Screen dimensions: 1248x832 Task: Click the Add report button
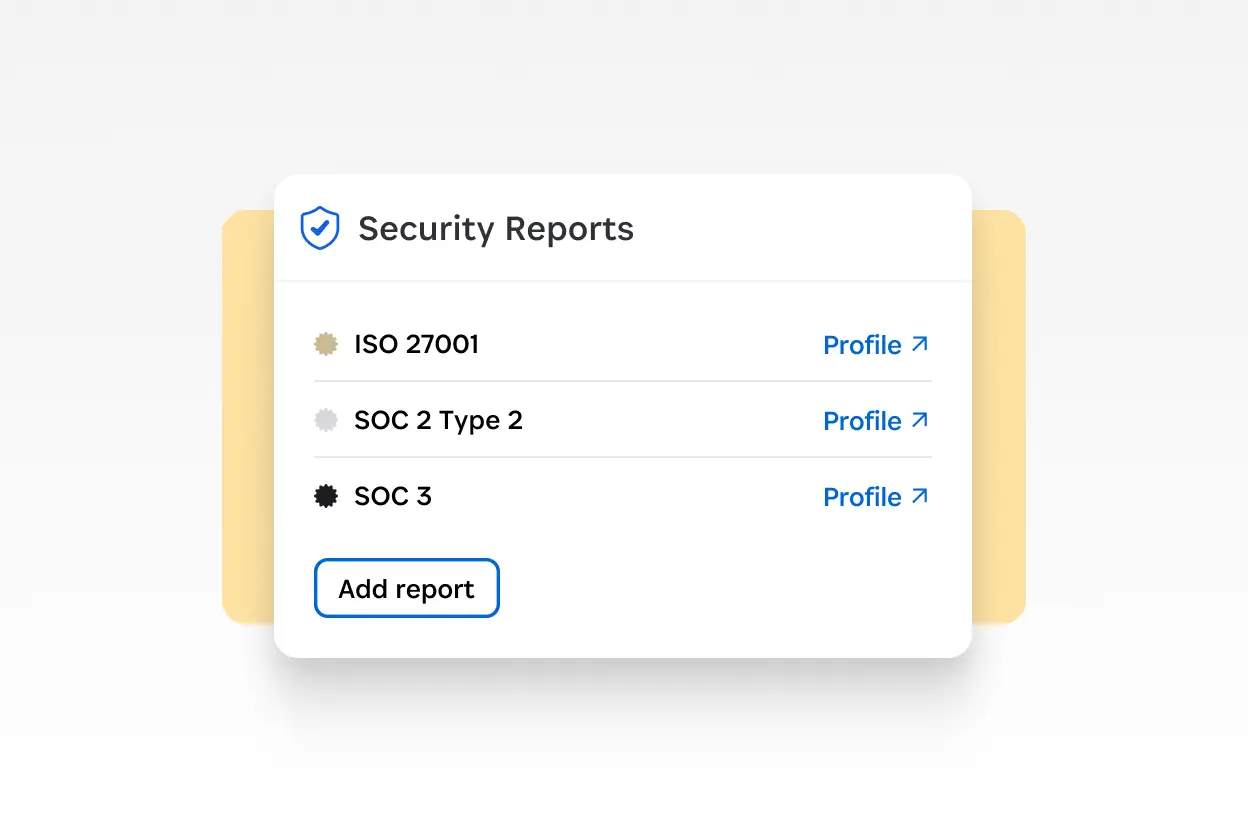[406, 588]
